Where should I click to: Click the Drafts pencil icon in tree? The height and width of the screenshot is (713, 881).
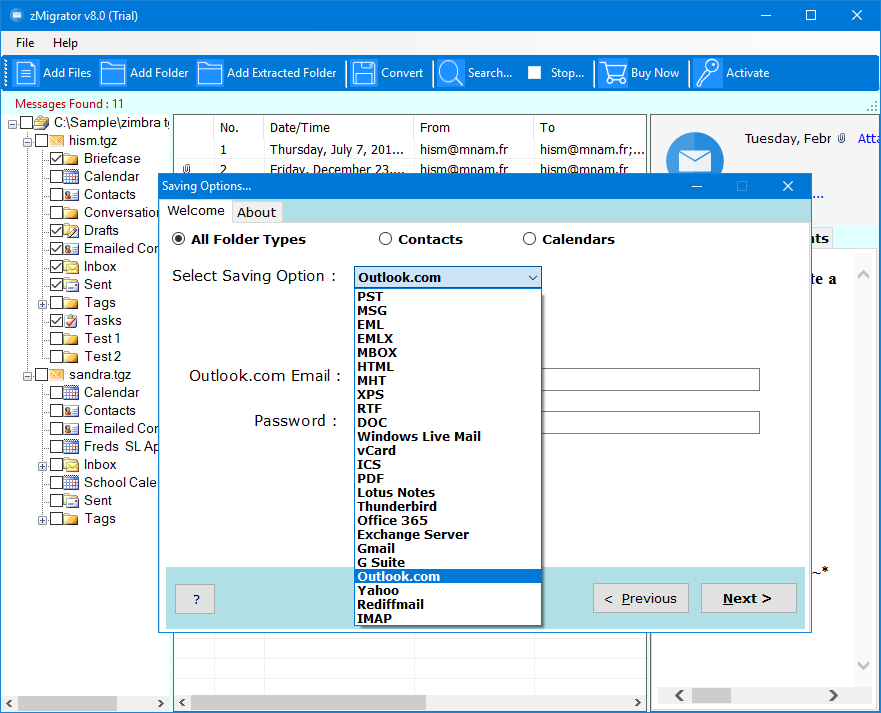coord(71,230)
